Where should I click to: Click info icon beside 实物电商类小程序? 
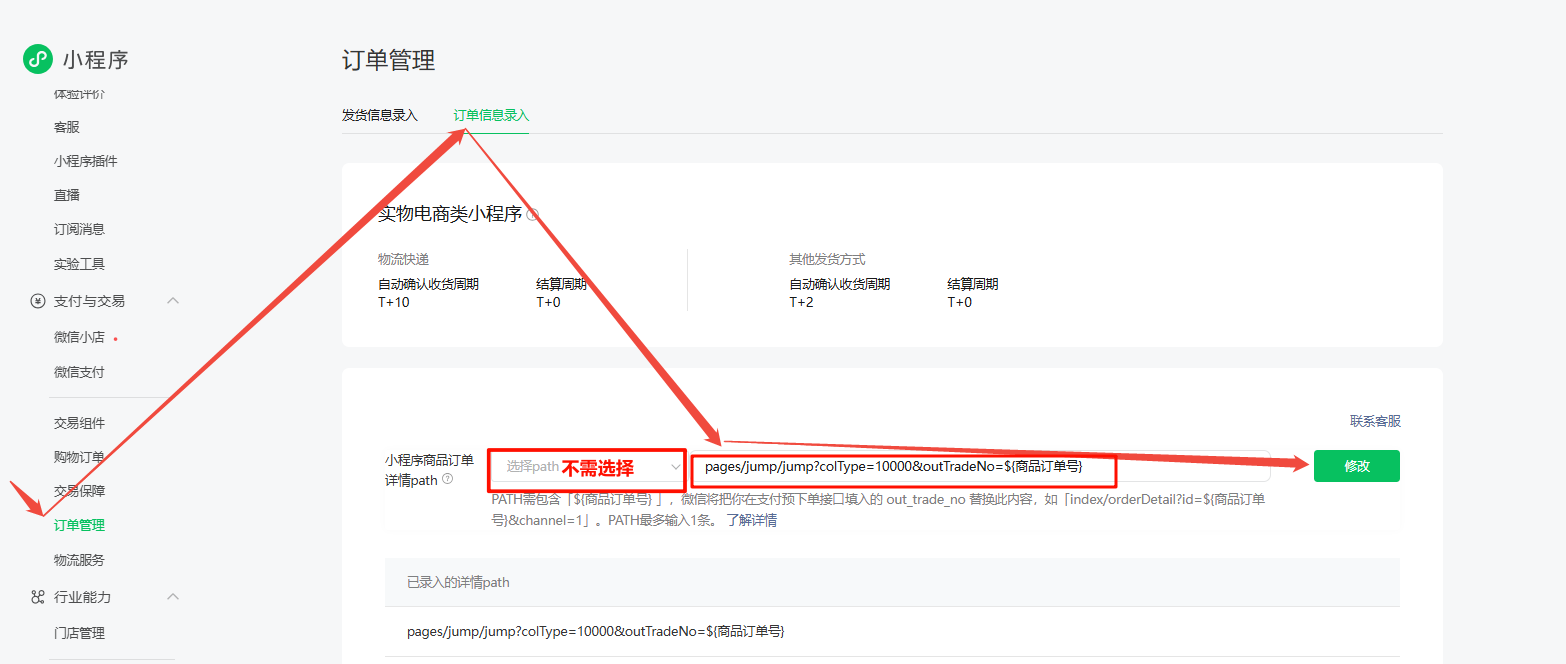tap(532, 214)
